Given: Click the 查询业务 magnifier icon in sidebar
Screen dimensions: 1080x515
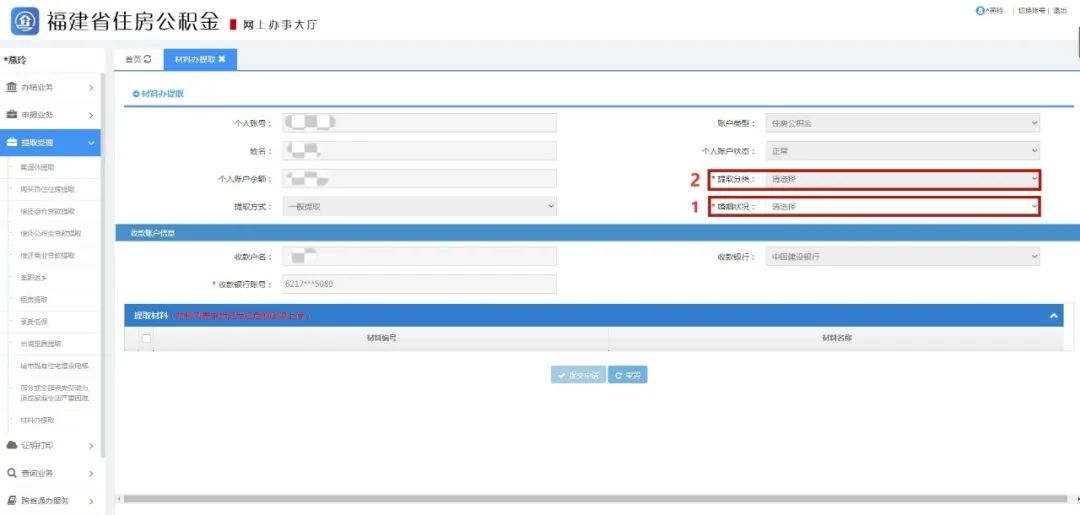Looking at the screenshot, I should coord(12,473).
